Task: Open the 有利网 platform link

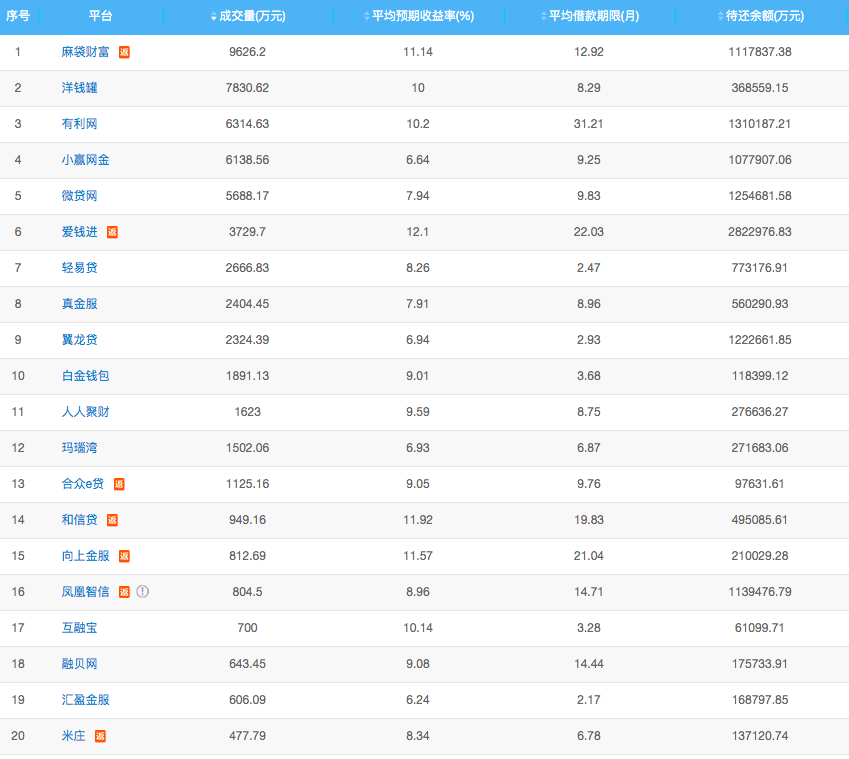Action: pos(80,124)
